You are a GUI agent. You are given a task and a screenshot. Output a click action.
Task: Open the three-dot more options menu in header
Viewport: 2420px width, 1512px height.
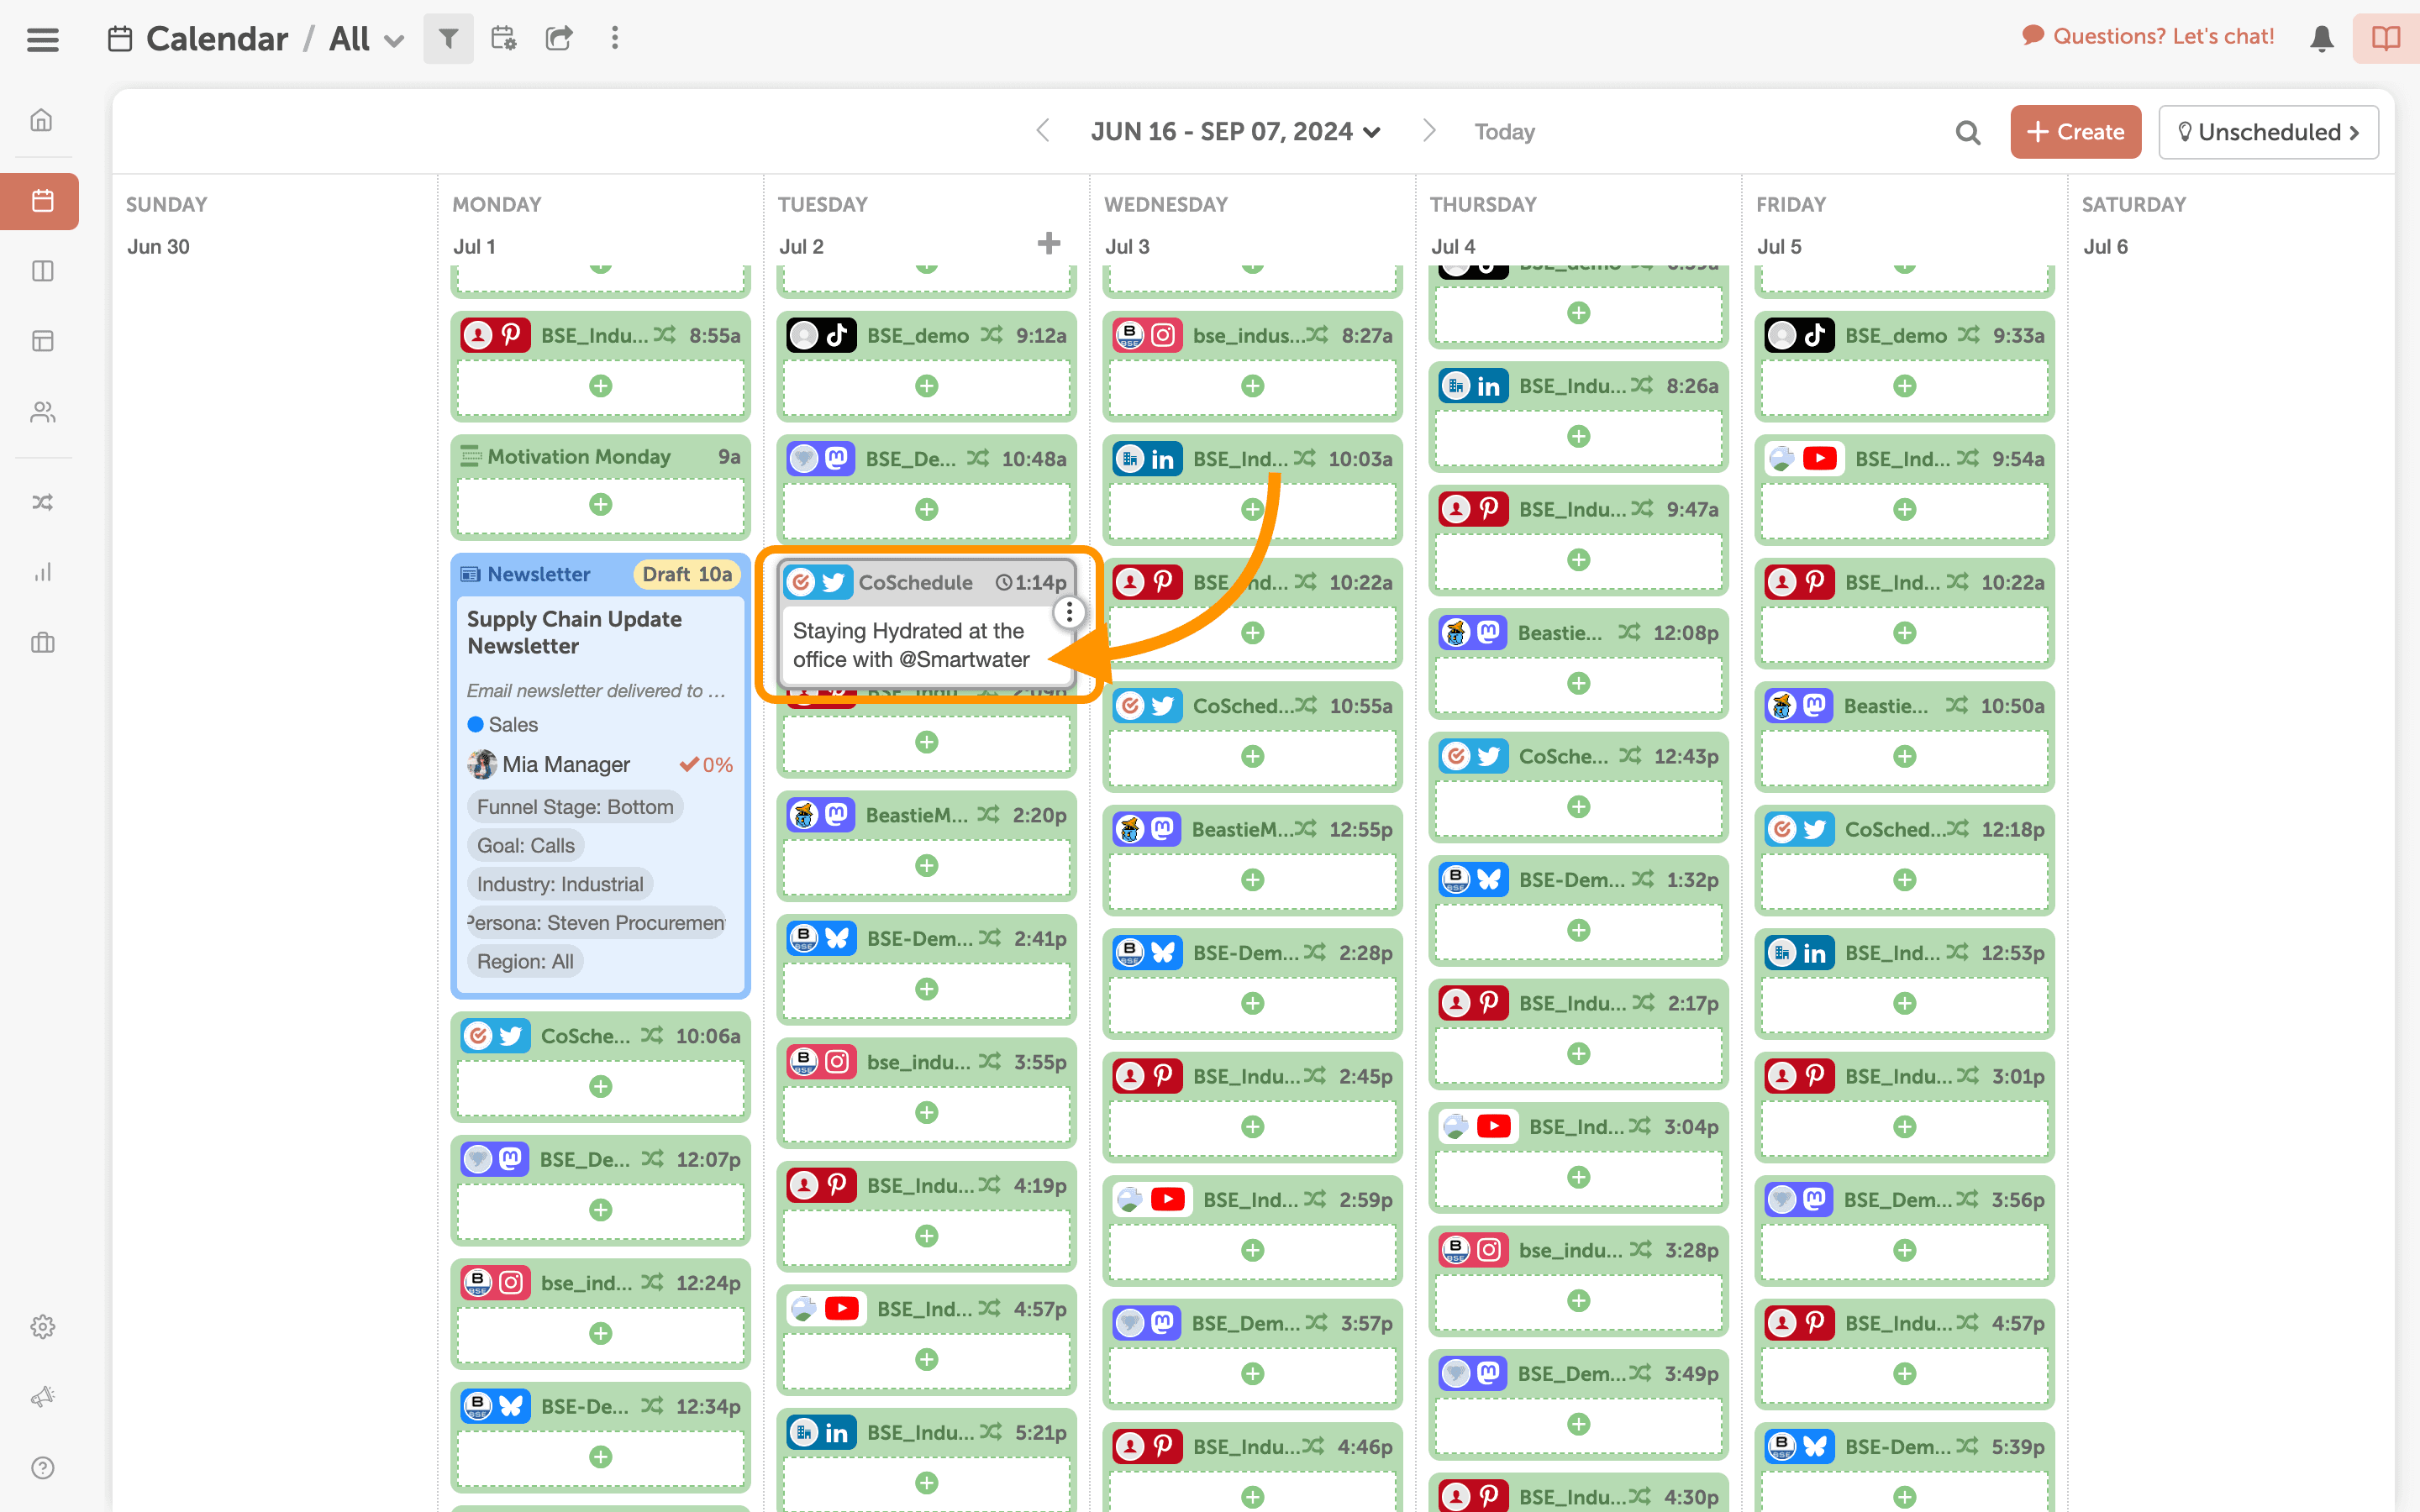[x=614, y=39]
